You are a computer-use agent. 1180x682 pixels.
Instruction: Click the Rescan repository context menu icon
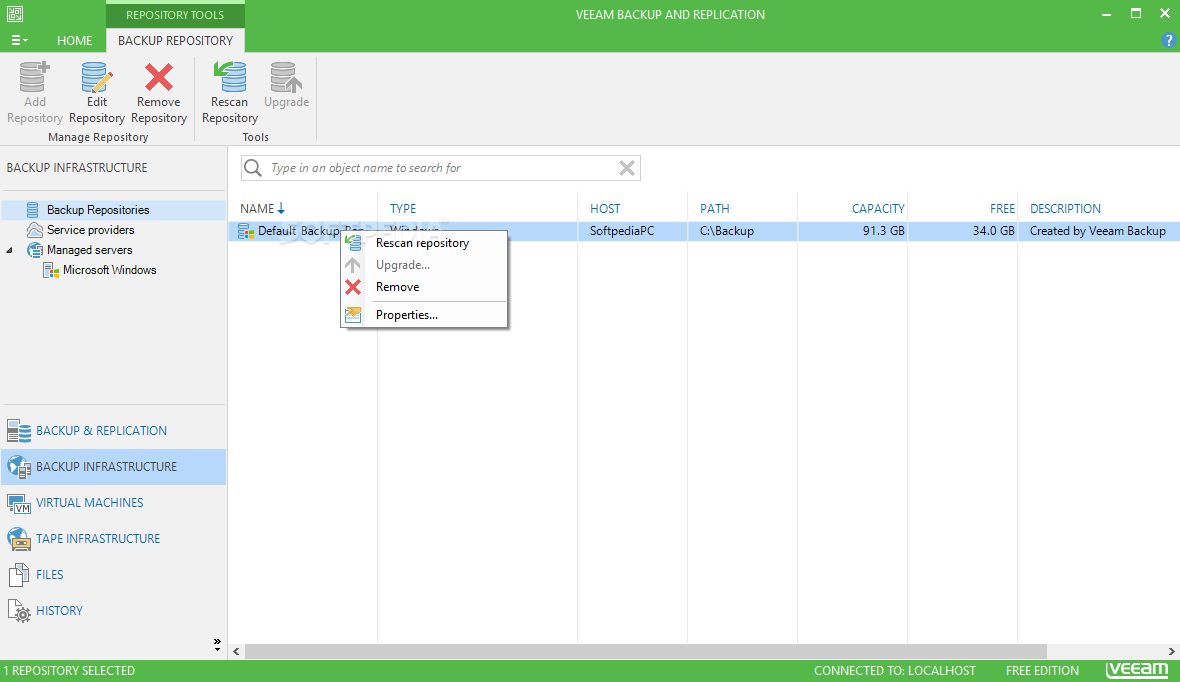tap(353, 242)
